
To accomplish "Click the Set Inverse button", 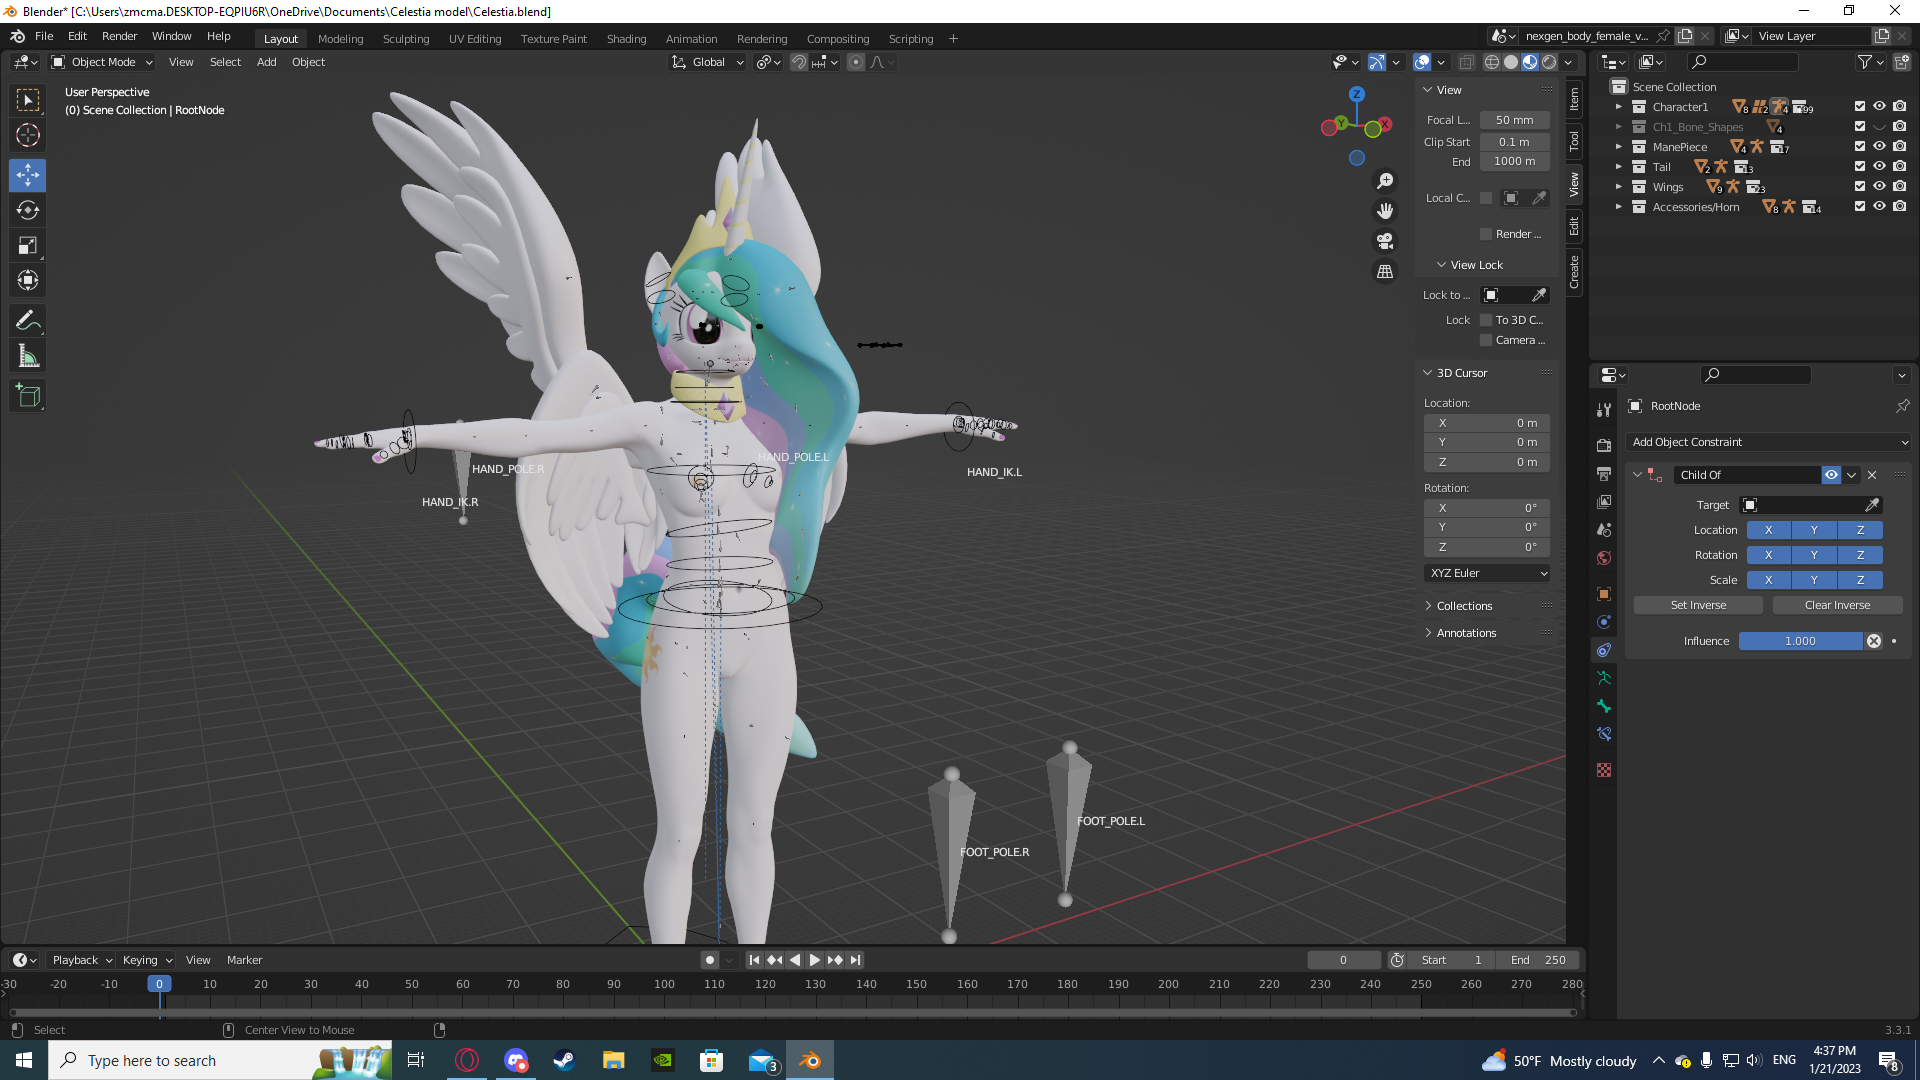I will point(1698,605).
